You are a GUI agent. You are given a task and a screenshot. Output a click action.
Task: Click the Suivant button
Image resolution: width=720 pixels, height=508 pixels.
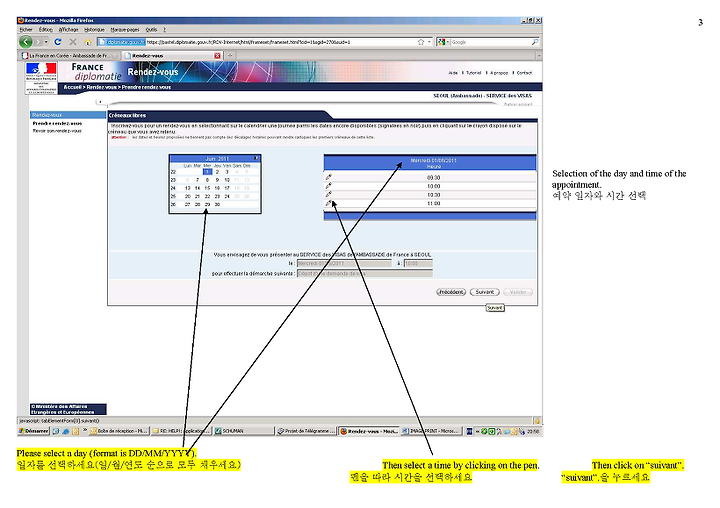(x=484, y=292)
